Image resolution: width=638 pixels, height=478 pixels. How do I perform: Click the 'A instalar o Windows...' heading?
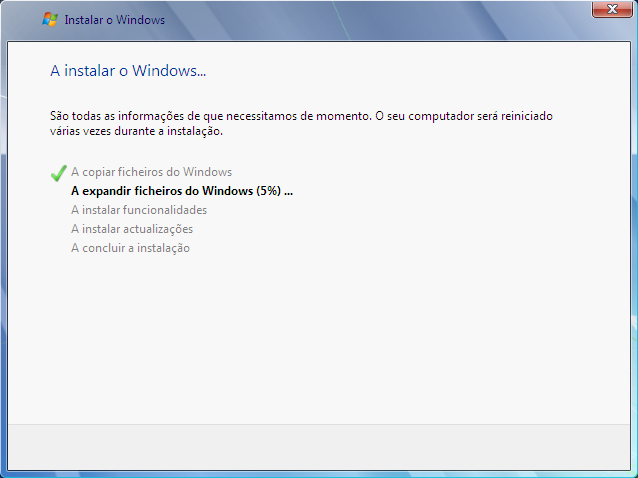click(x=128, y=71)
